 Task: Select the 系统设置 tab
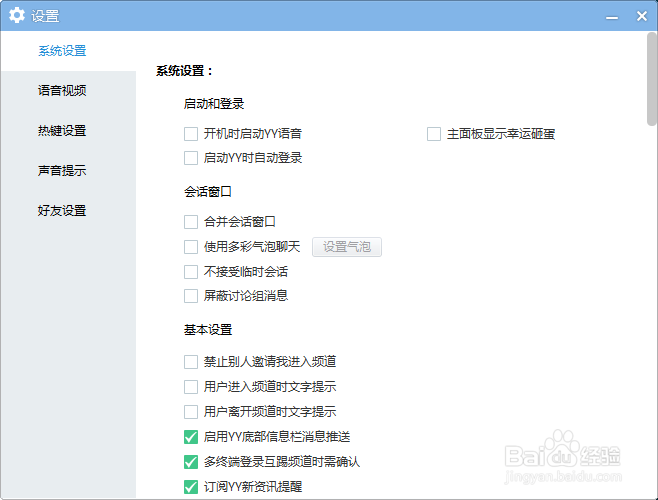tap(62, 51)
